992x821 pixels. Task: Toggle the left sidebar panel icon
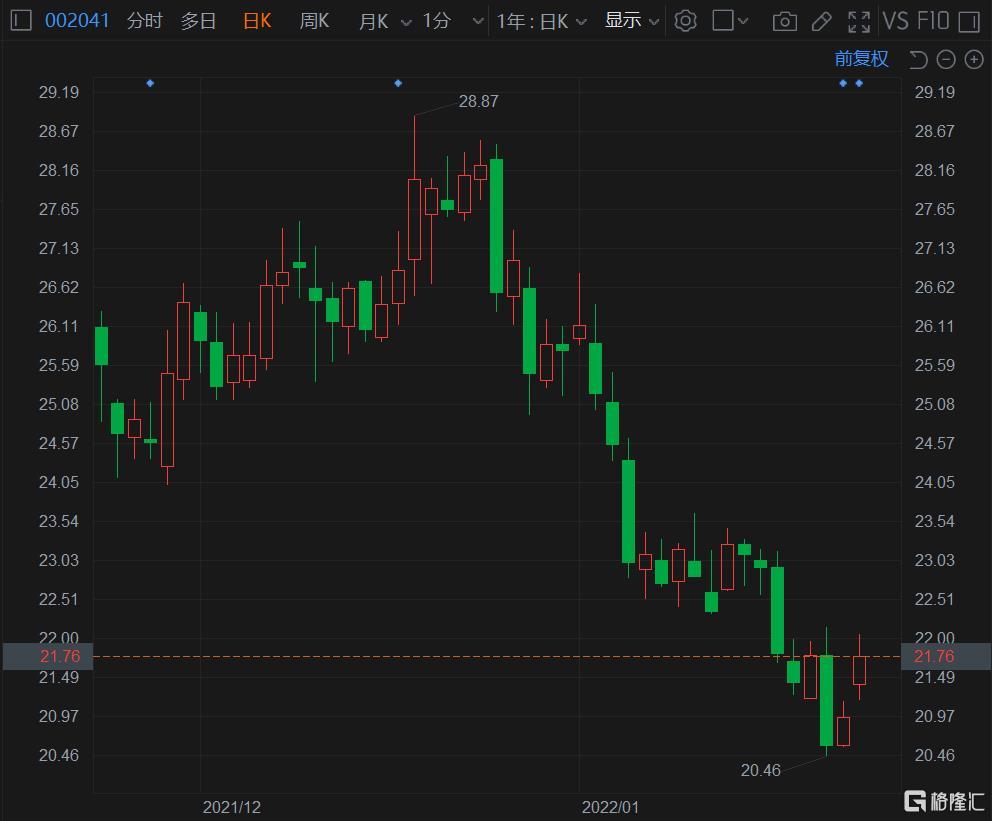(21, 21)
